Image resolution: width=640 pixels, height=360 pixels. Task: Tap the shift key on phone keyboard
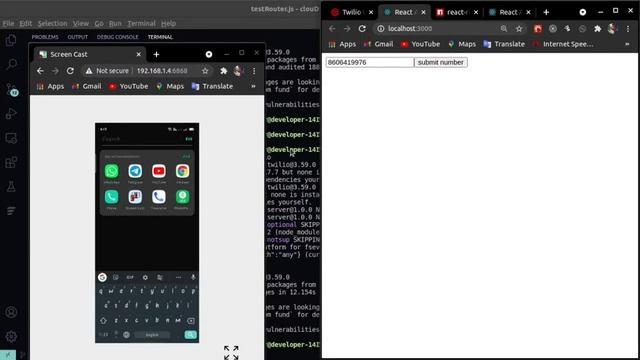click(x=103, y=321)
